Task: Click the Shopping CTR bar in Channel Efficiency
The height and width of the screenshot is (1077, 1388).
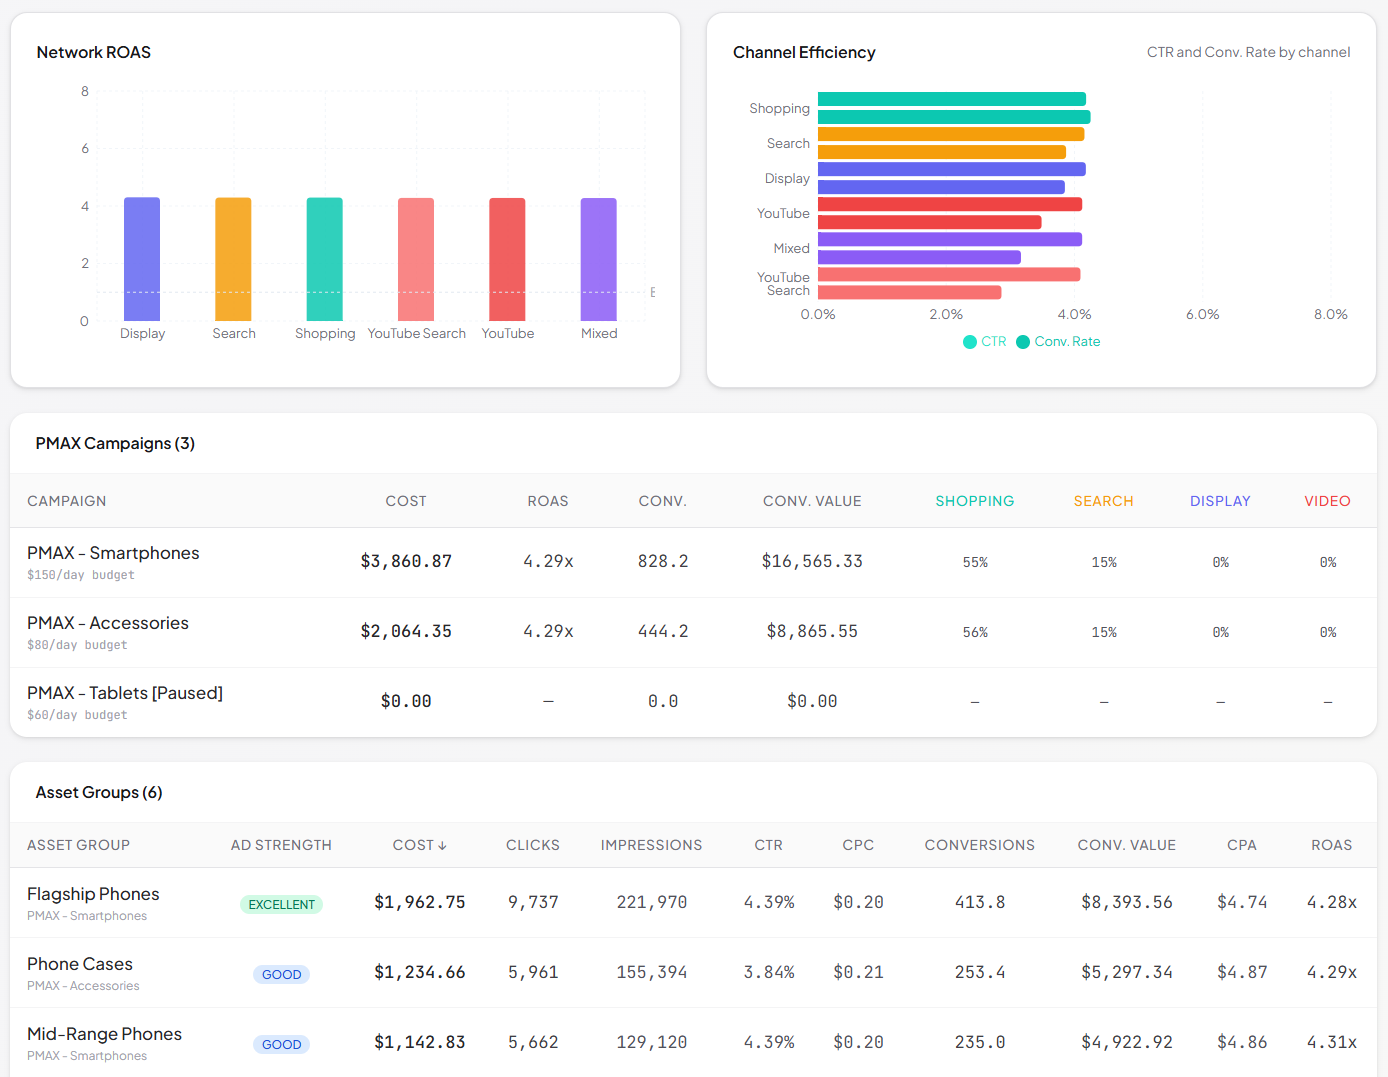Action: [x=950, y=98]
